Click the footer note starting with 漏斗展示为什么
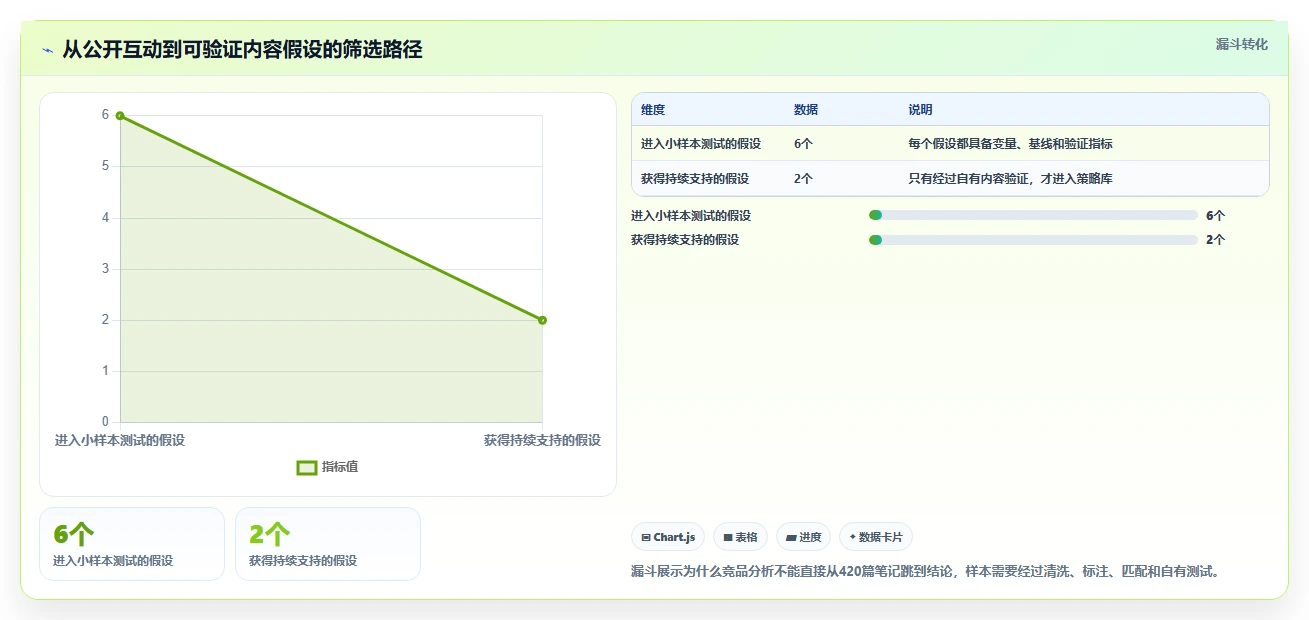Image resolution: width=1309 pixels, height=620 pixels. (x=926, y=572)
